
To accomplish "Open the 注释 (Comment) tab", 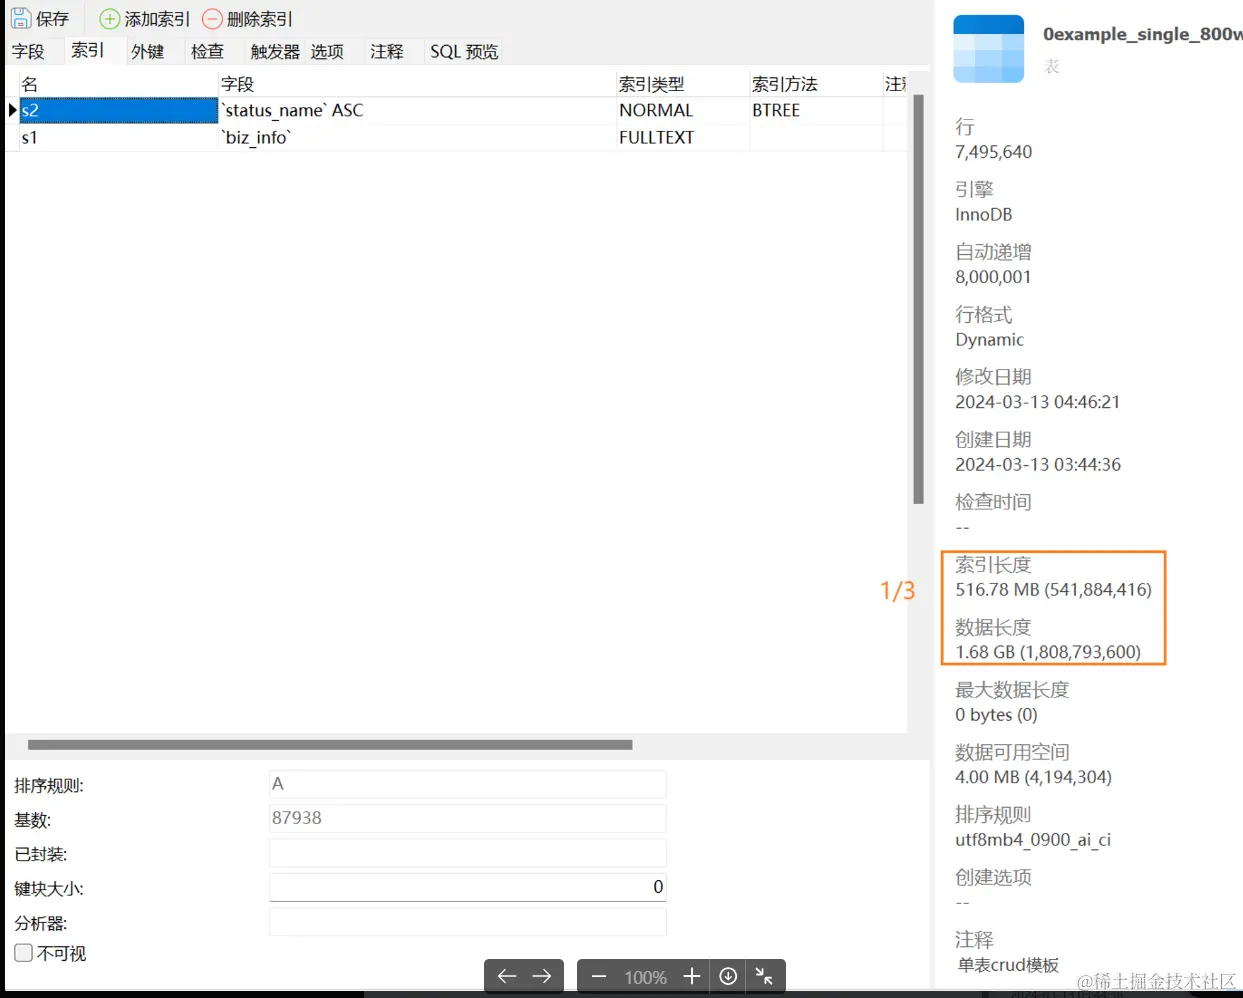I will (387, 51).
